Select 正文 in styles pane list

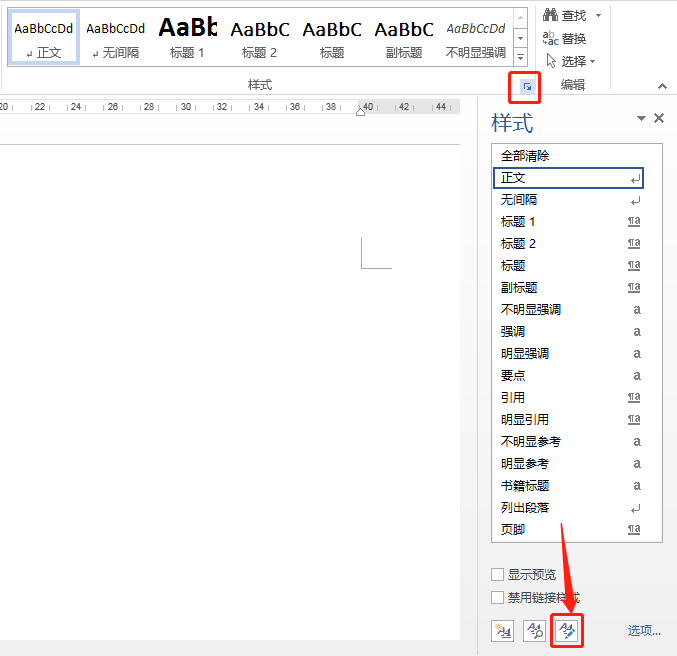[568, 178]
